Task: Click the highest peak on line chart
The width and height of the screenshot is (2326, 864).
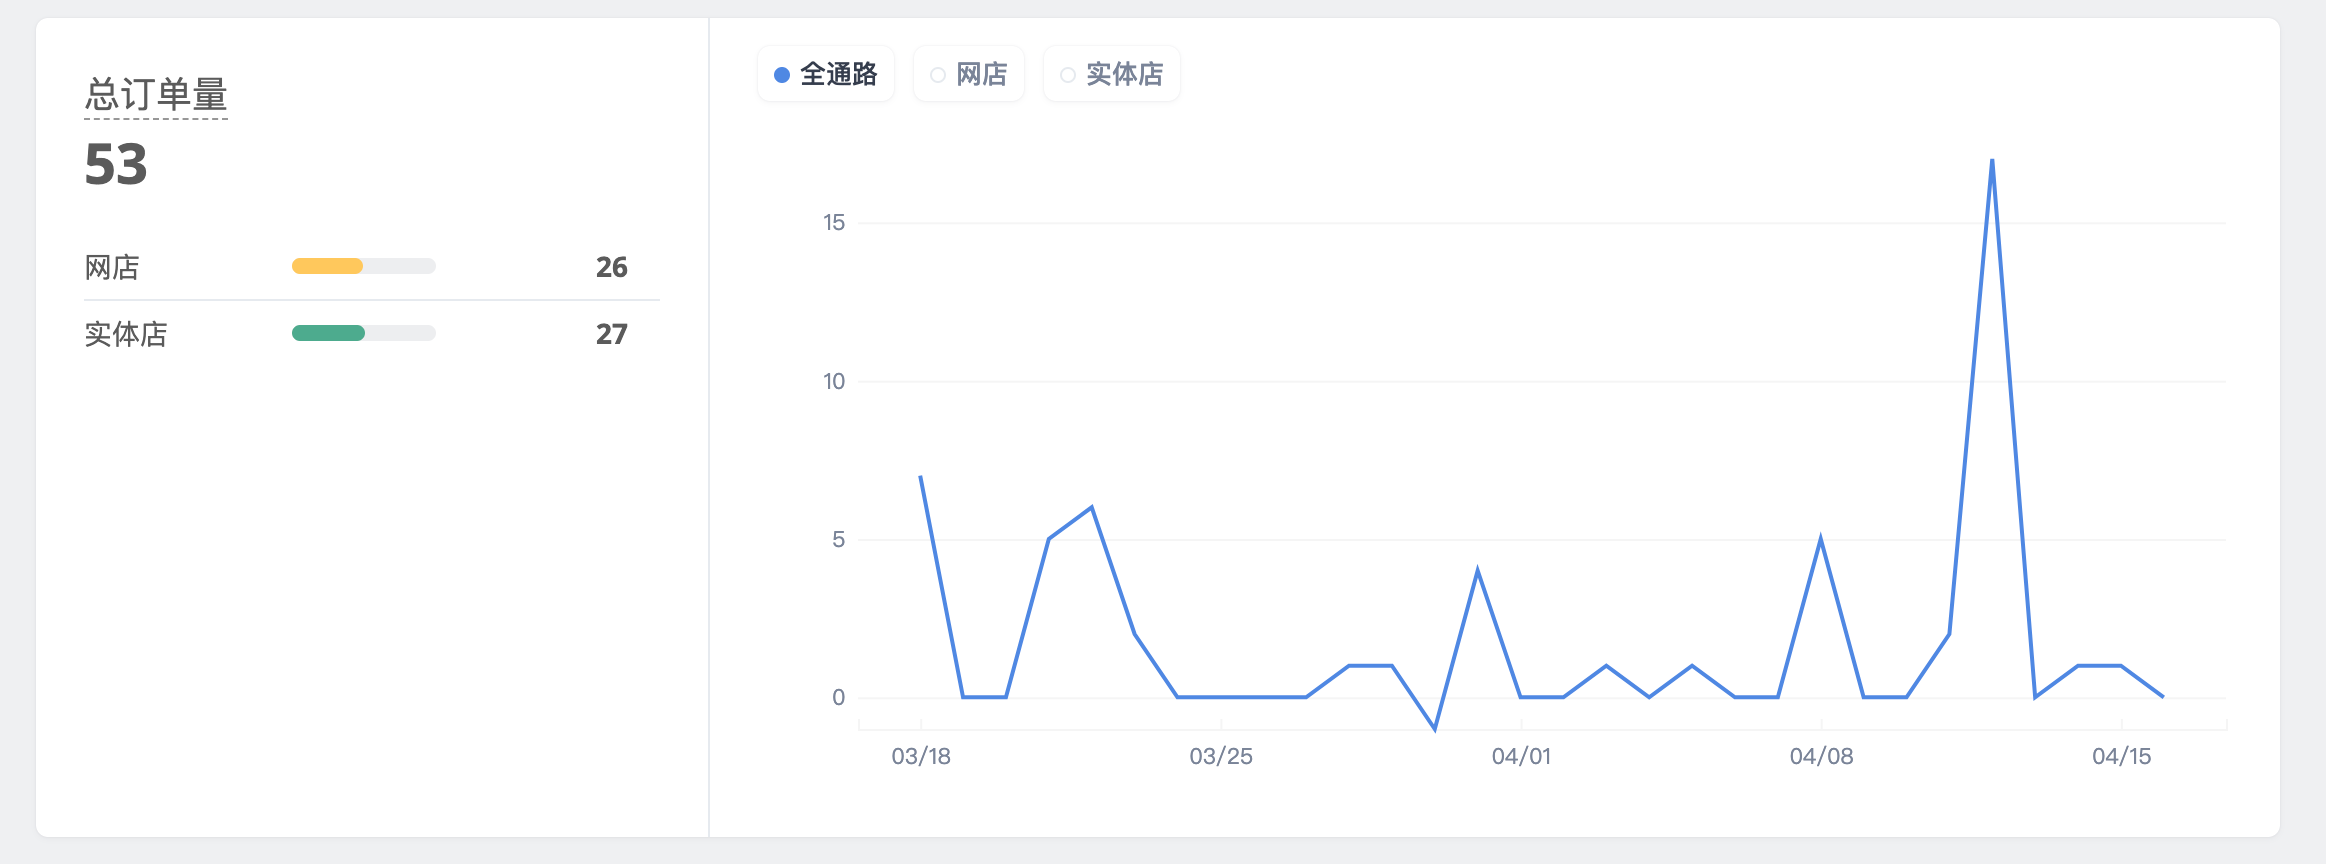Action: (x=1992, y=160)
